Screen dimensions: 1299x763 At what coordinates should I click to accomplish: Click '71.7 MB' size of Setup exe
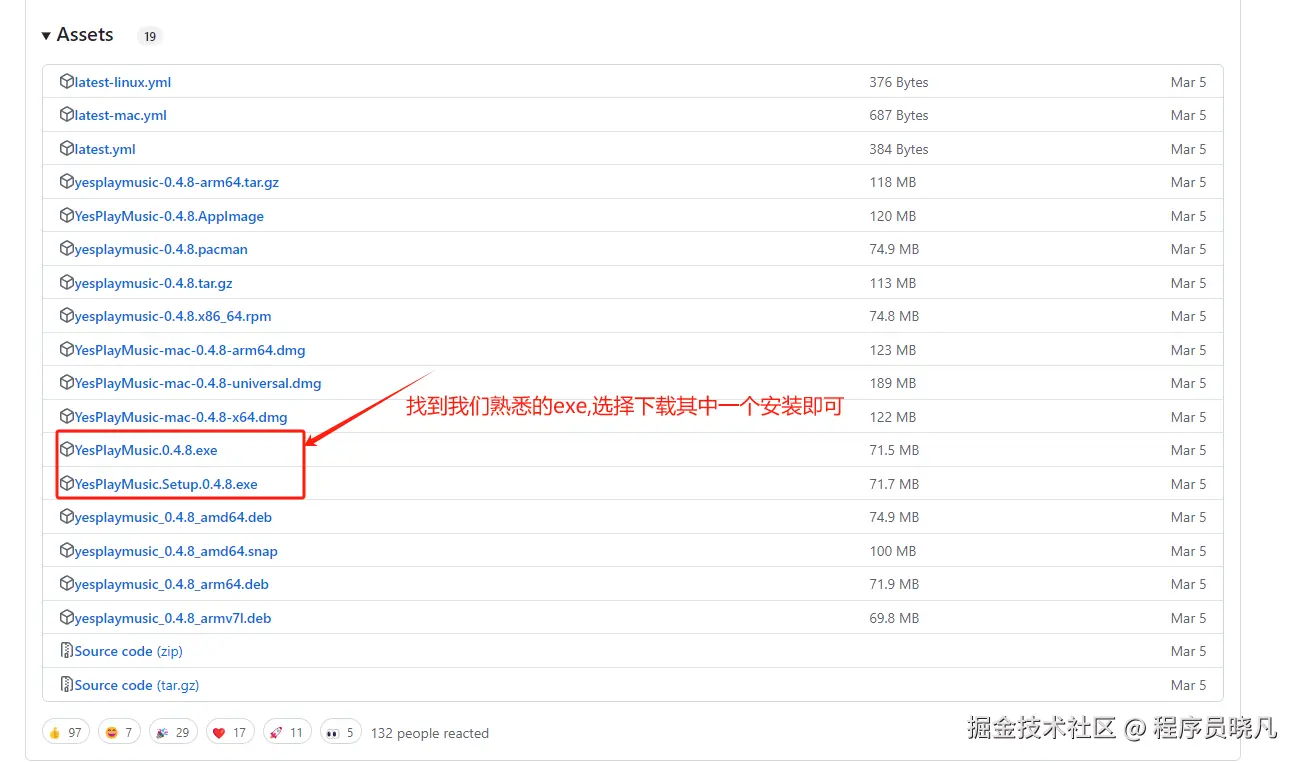tap(894, 484)
